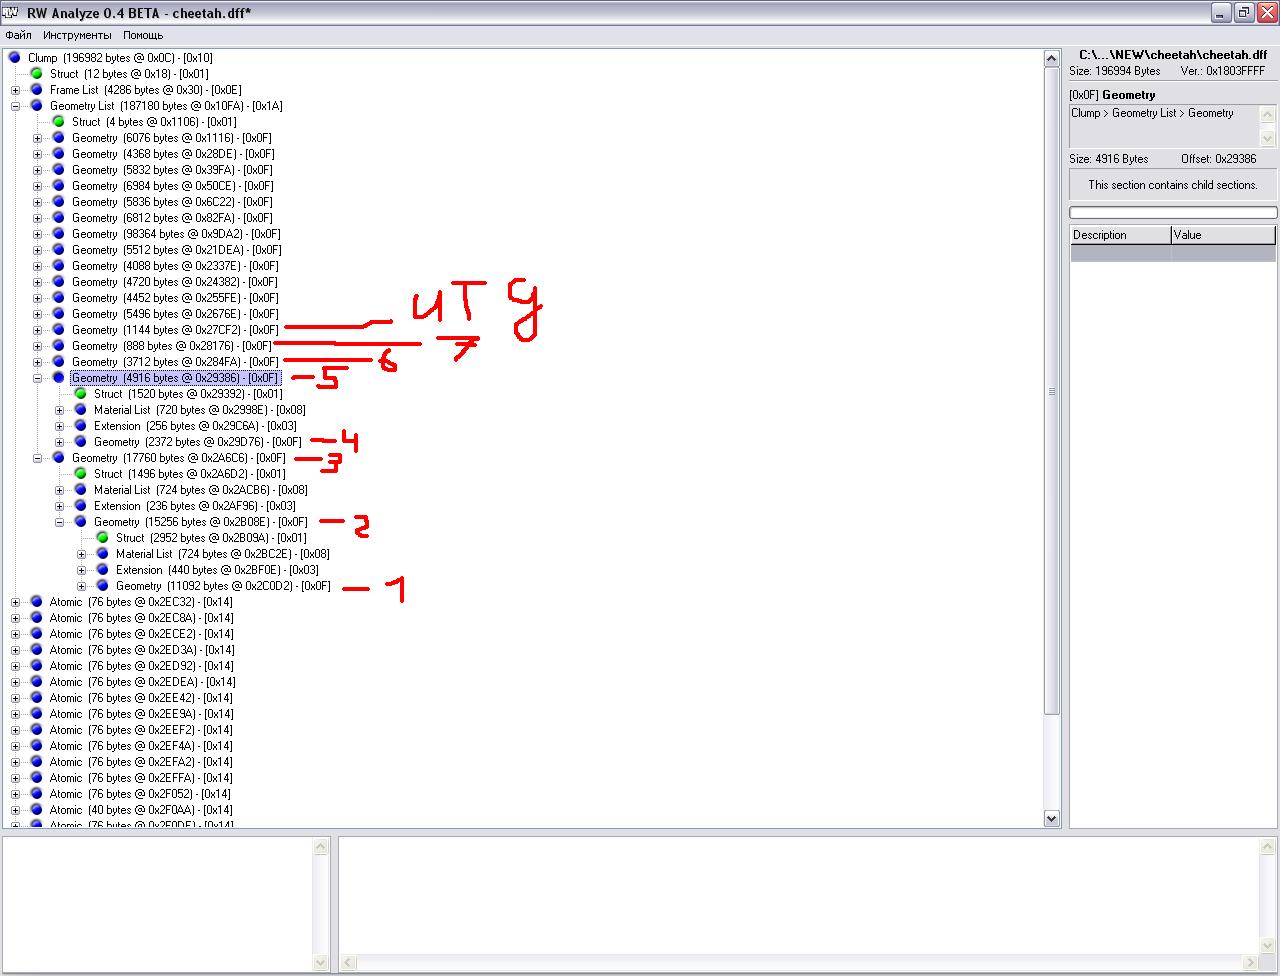This screenshot has width=1280, height=976.
Task: Expand the Atomic @ 0x2EC8A node
Action: click(x=15, y=618)
